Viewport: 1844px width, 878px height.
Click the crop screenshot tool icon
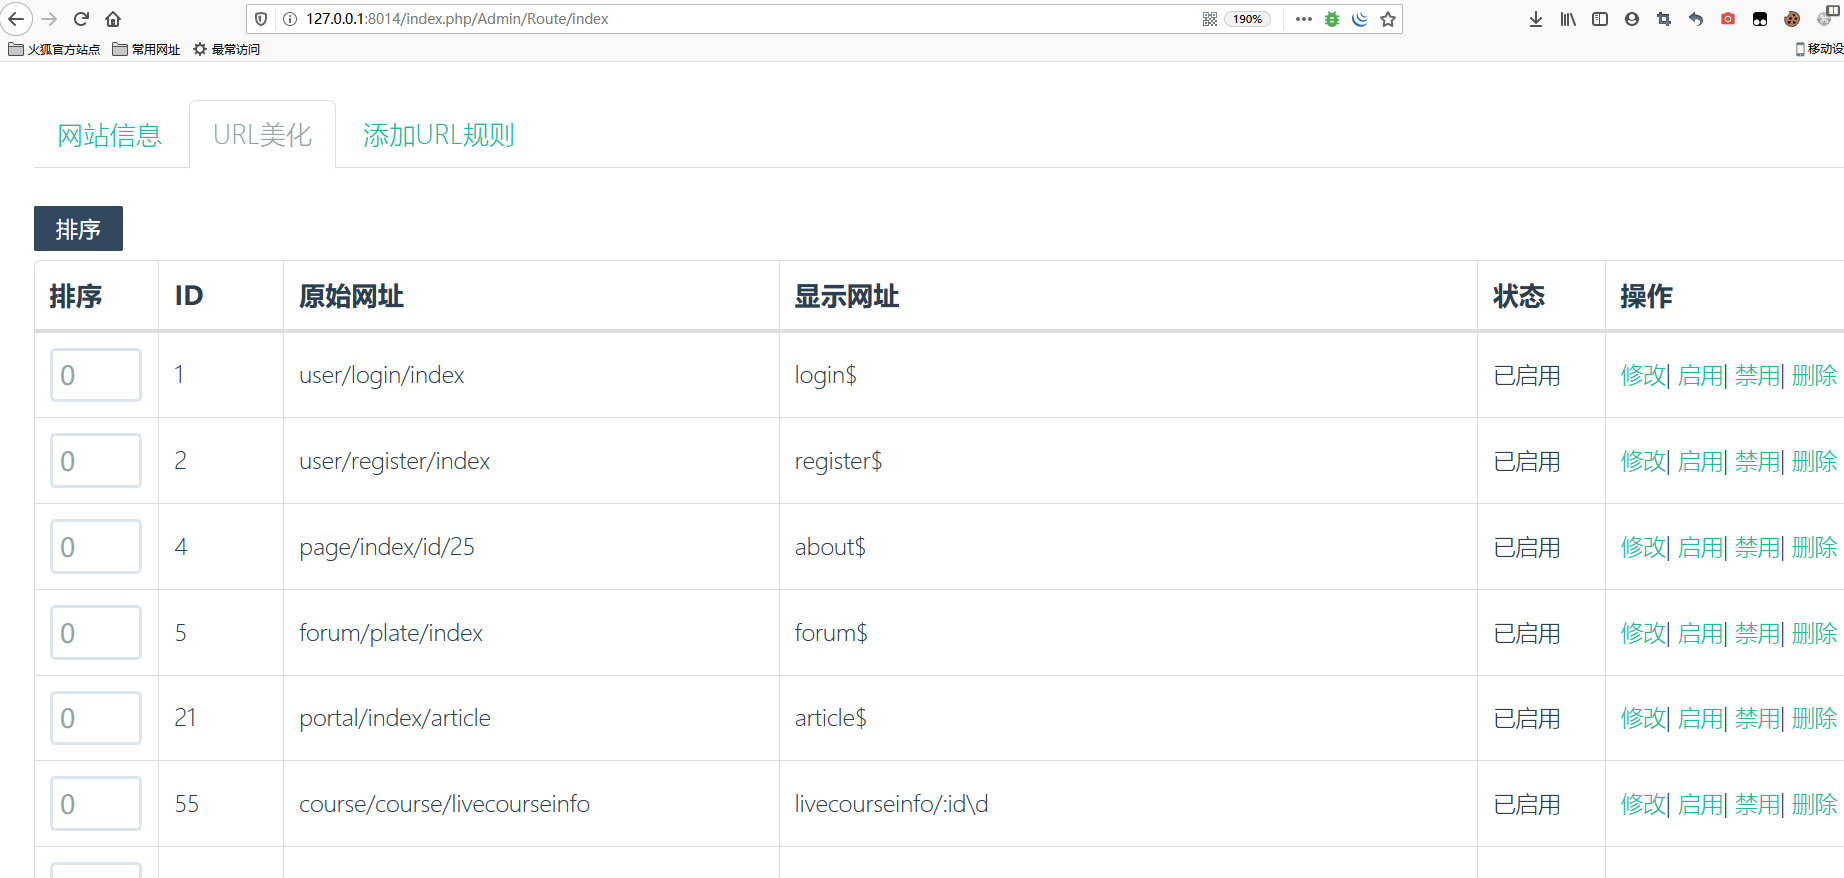(x=1664, y=19)
